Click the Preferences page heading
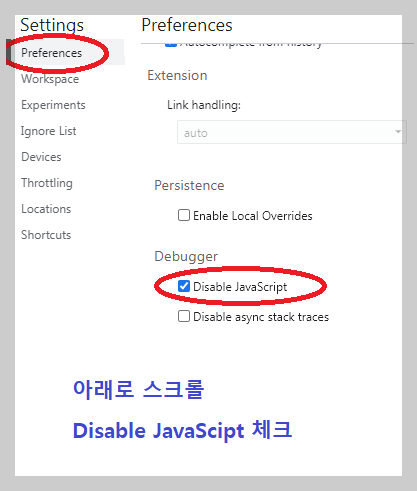The width and height of the screenshot is (417, 491). (187, 25)
